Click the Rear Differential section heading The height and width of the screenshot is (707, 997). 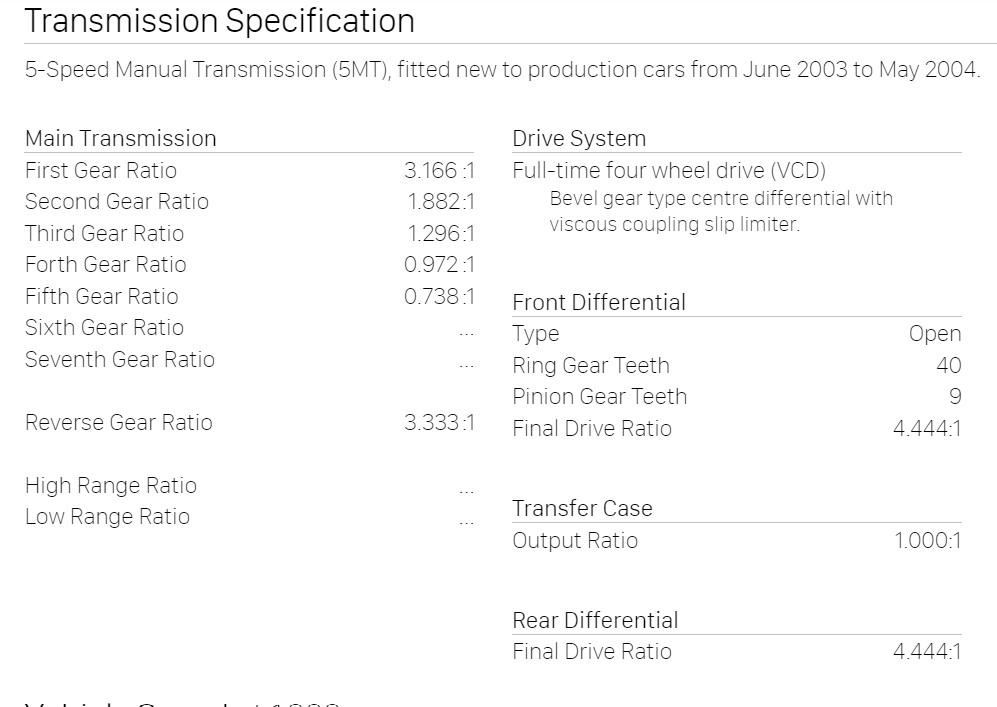tap(595, 620)
